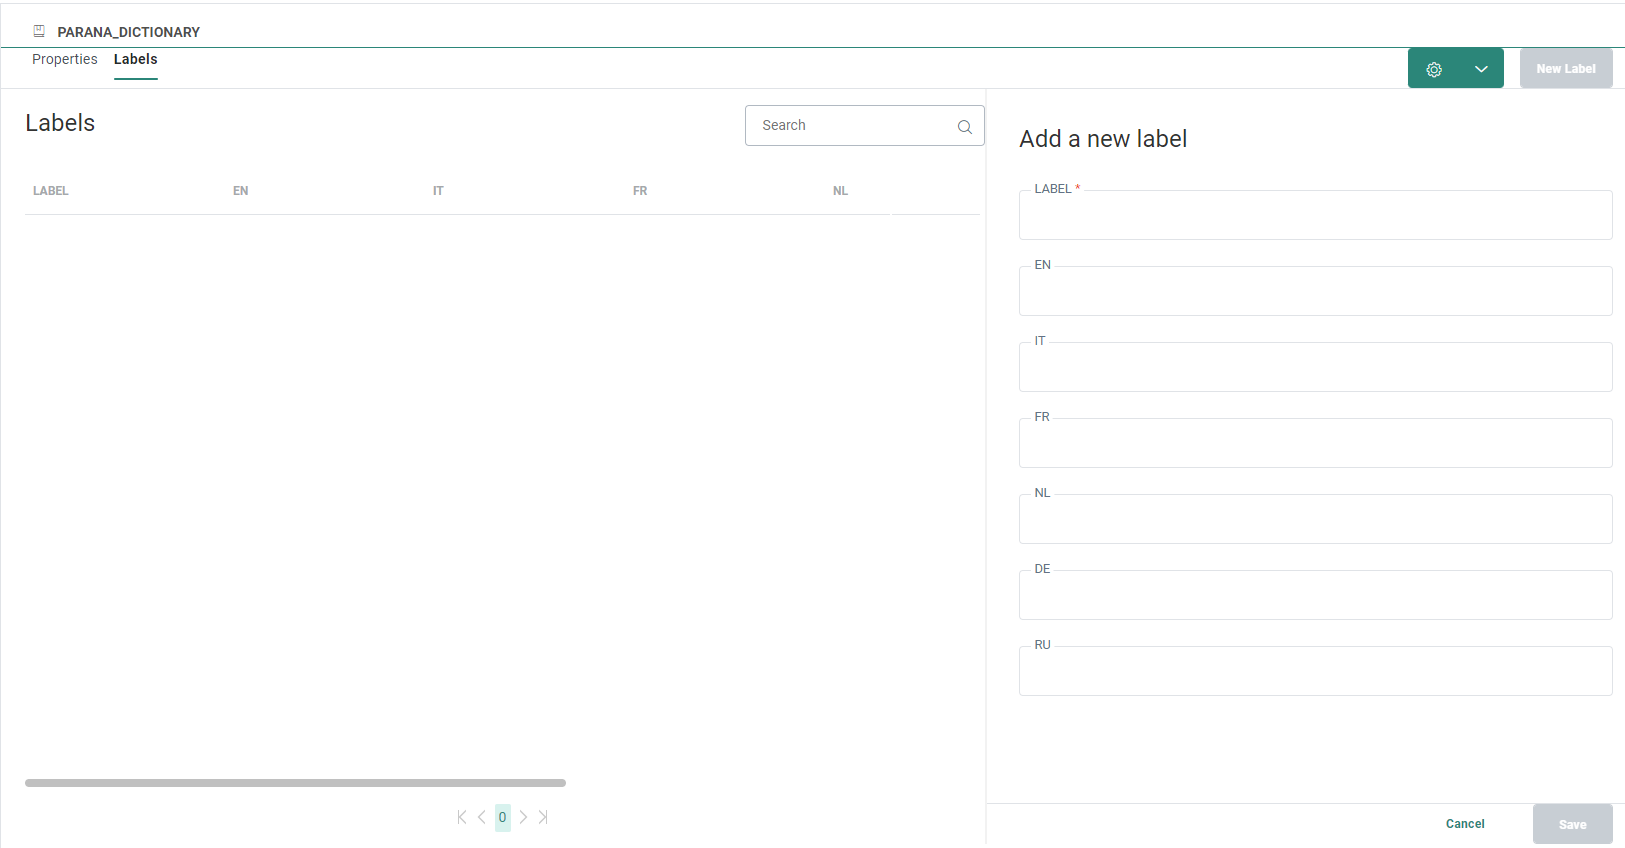Switch to the Properties tab
Screen dimensions: 1625x848
coord(65,60)
